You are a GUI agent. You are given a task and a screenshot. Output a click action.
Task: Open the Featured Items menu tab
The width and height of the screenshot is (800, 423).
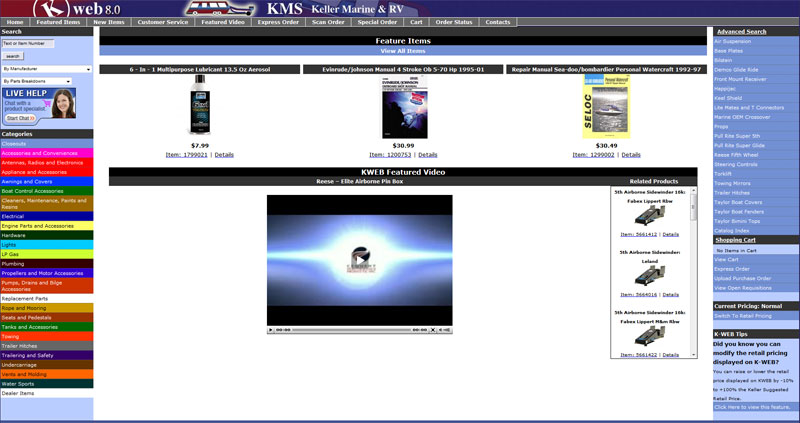[x=58, y=22]
